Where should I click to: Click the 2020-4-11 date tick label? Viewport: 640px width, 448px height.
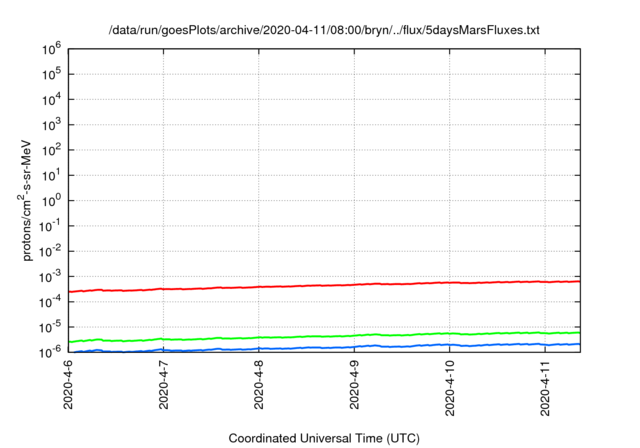[545, 388]
